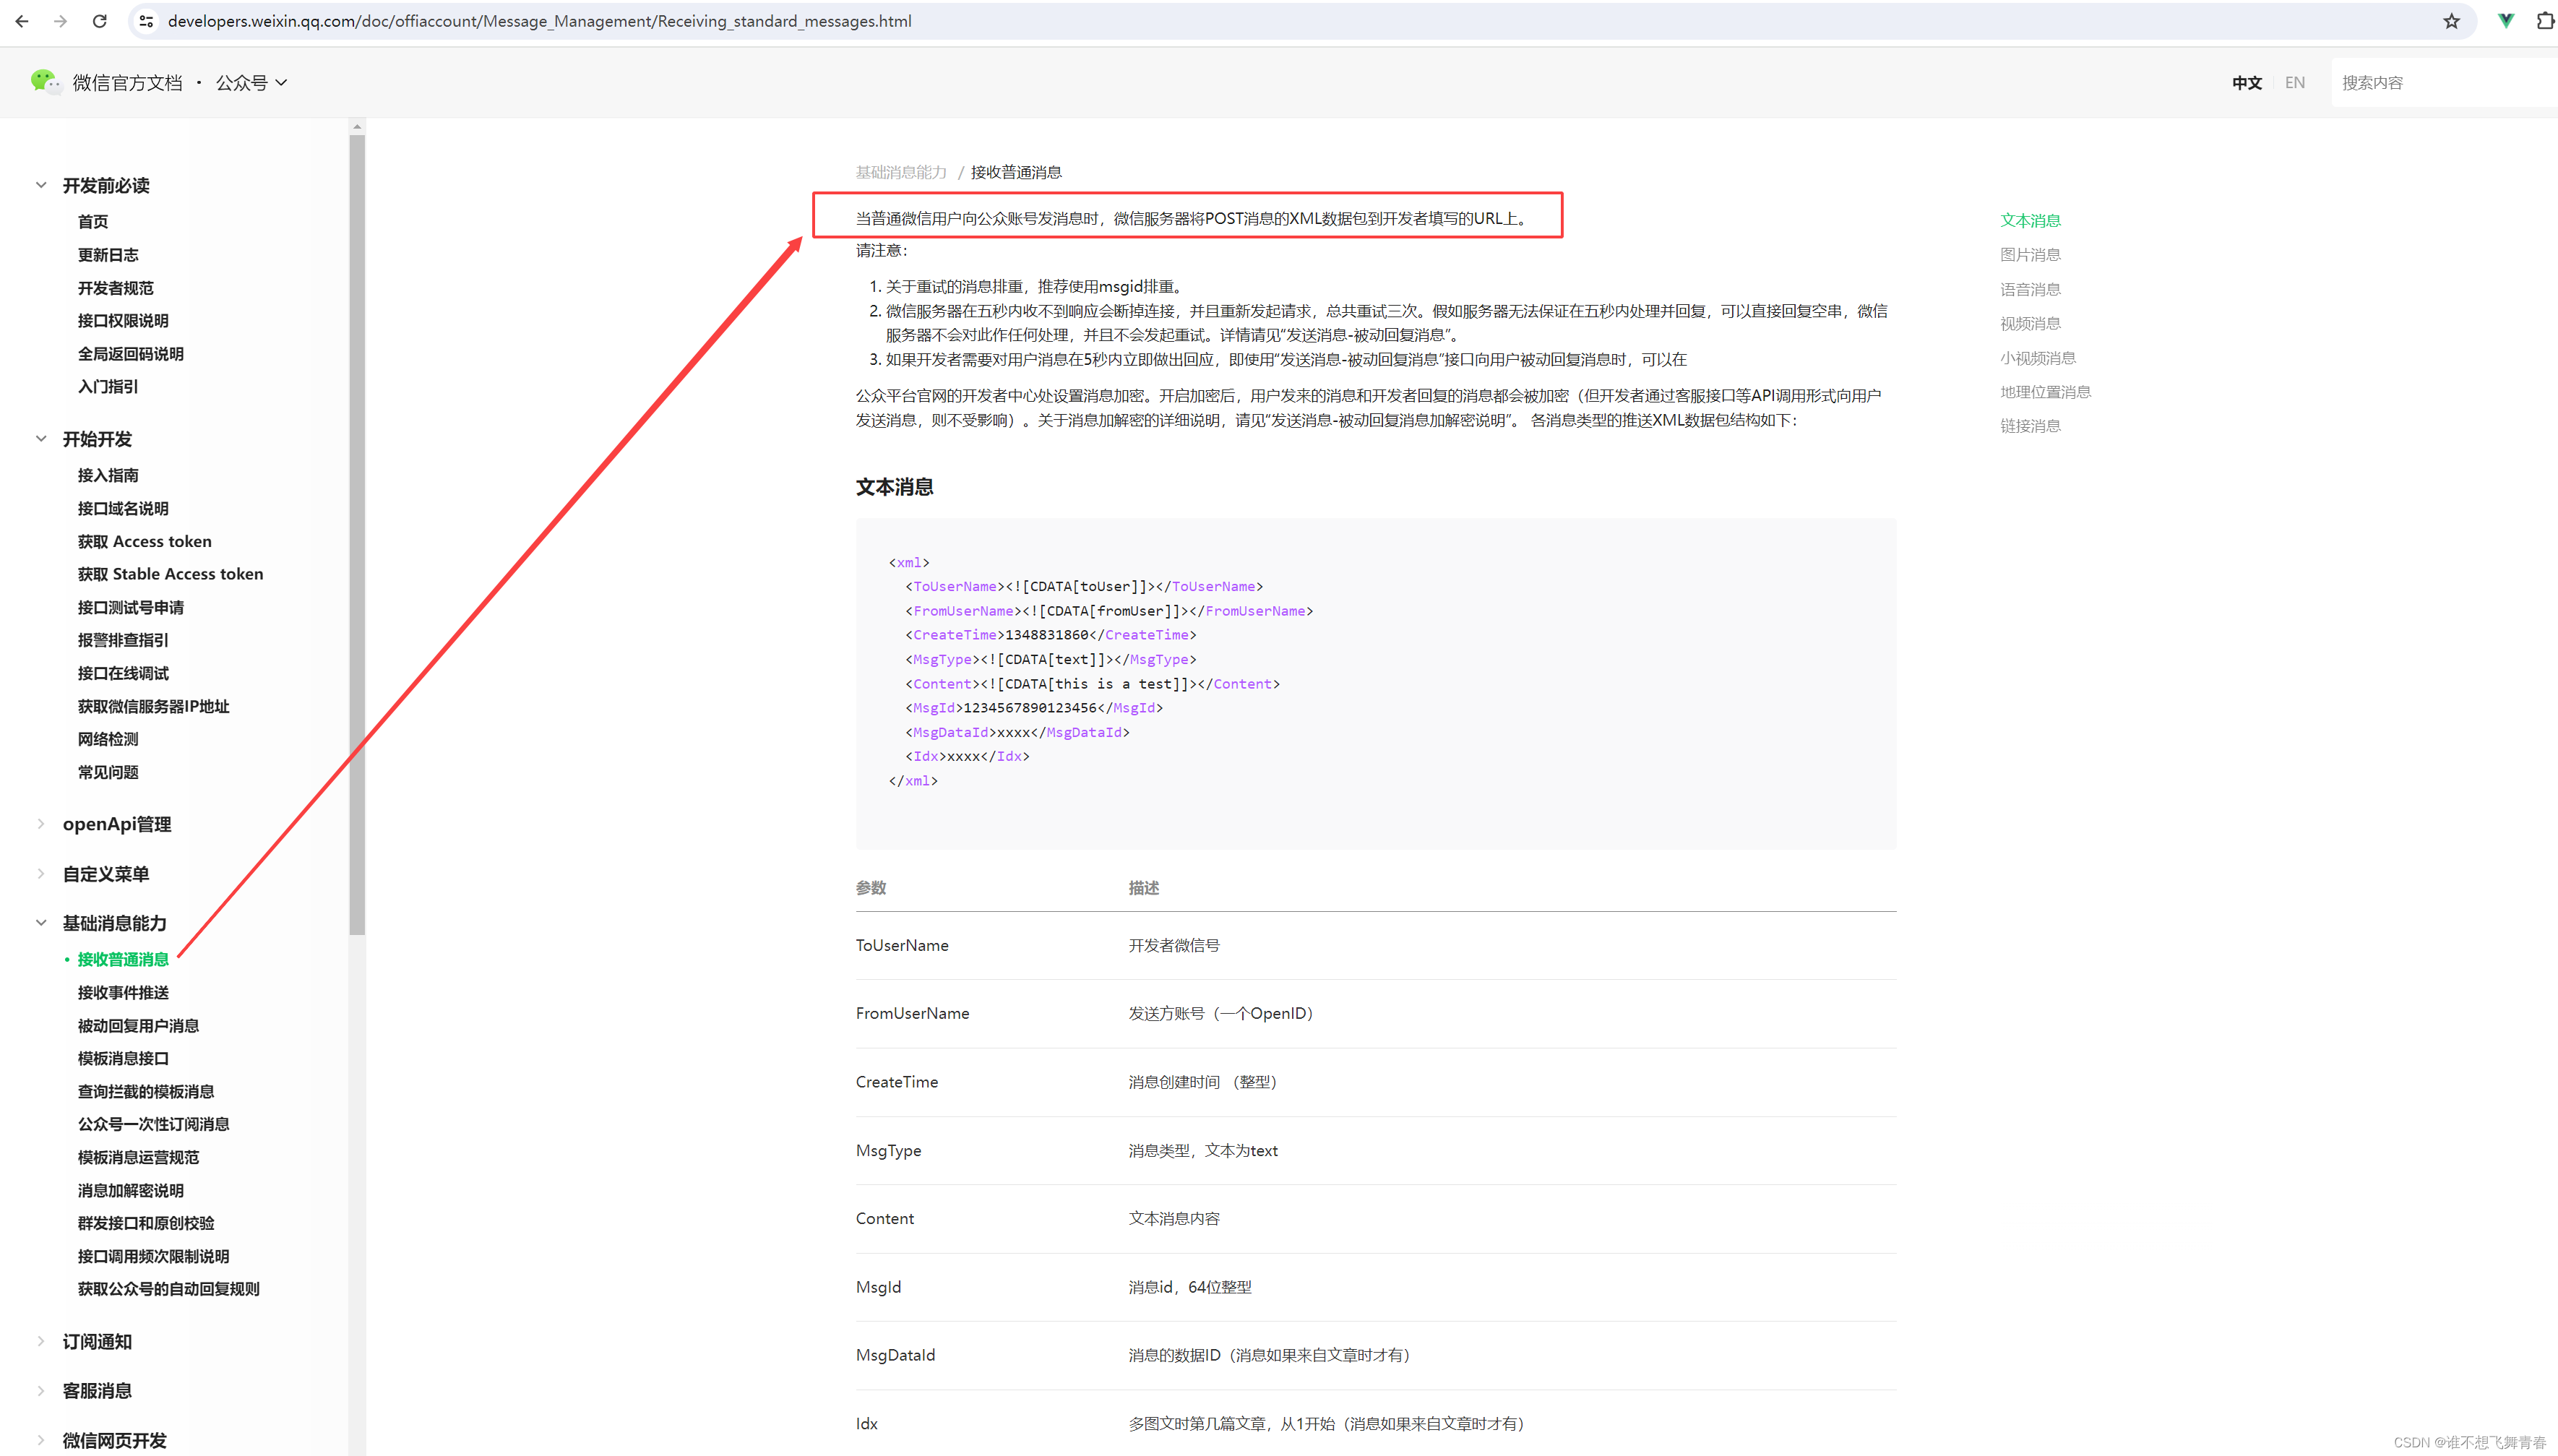Expand the 微信网页开发 section
The image size is (2558, 1456).
(x=41, y=1440)
